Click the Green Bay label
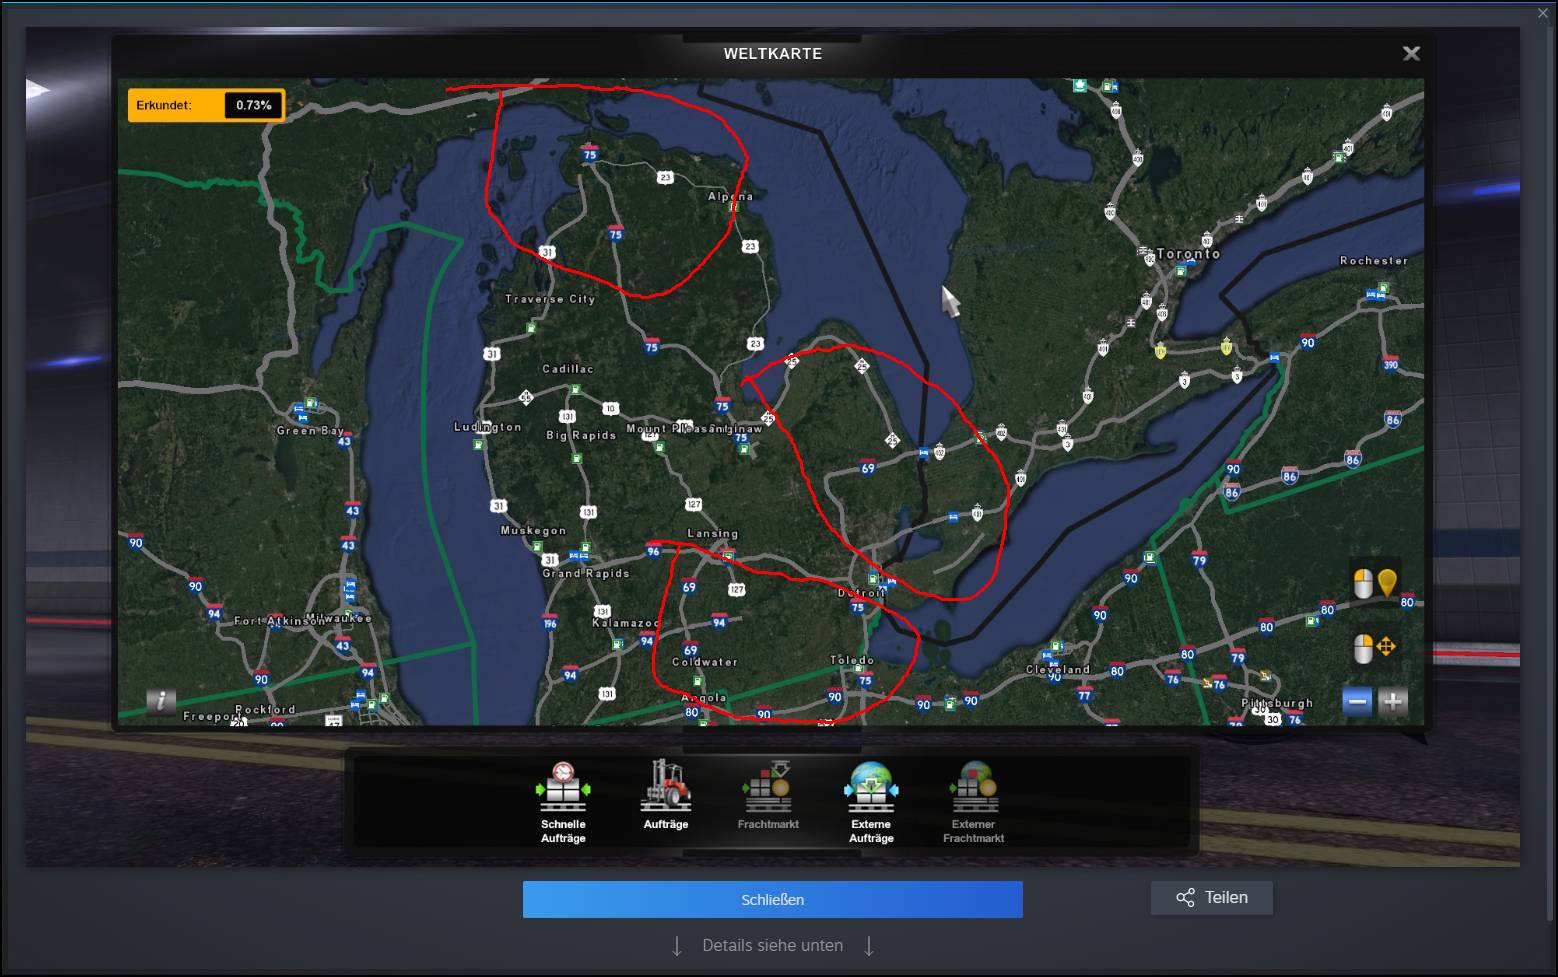Screen dimensions: 1558x977 (x=310, y=431)
